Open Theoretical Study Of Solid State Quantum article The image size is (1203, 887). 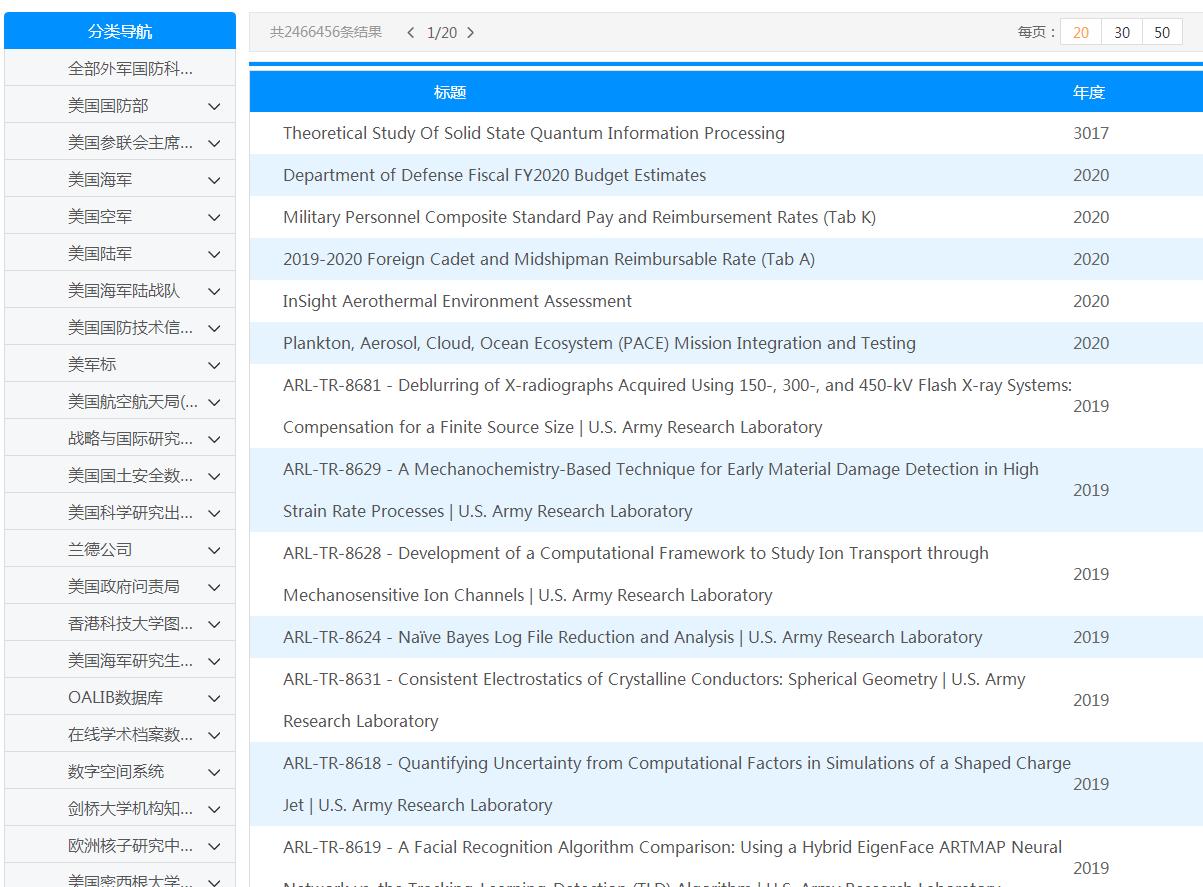click(533, 133)
